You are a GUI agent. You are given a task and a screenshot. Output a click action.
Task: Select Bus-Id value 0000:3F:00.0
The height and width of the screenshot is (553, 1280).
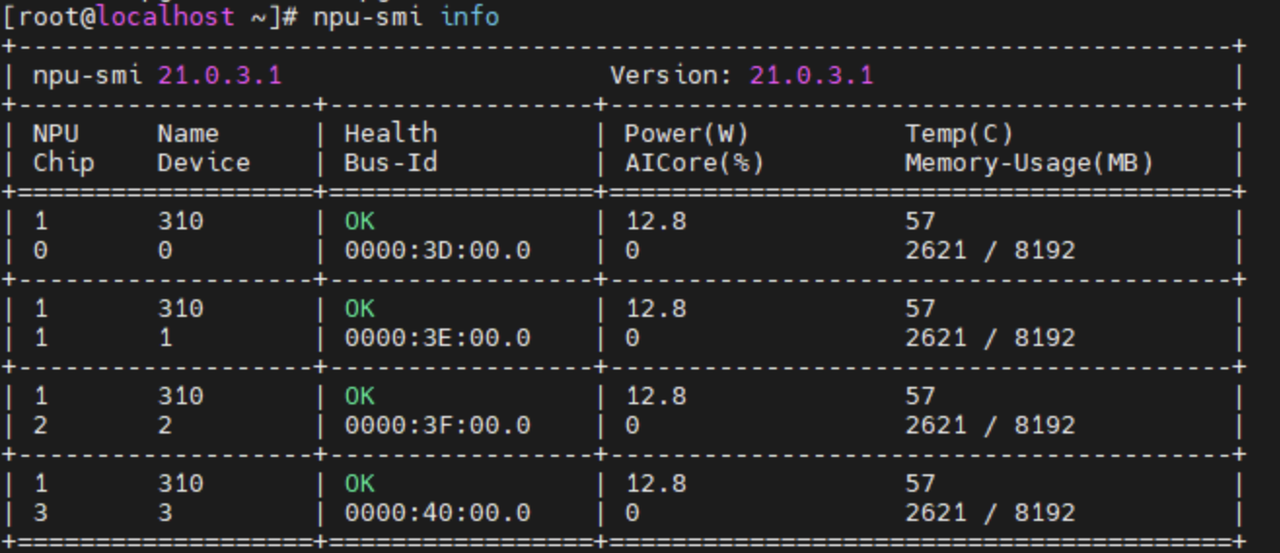point(437,426)
